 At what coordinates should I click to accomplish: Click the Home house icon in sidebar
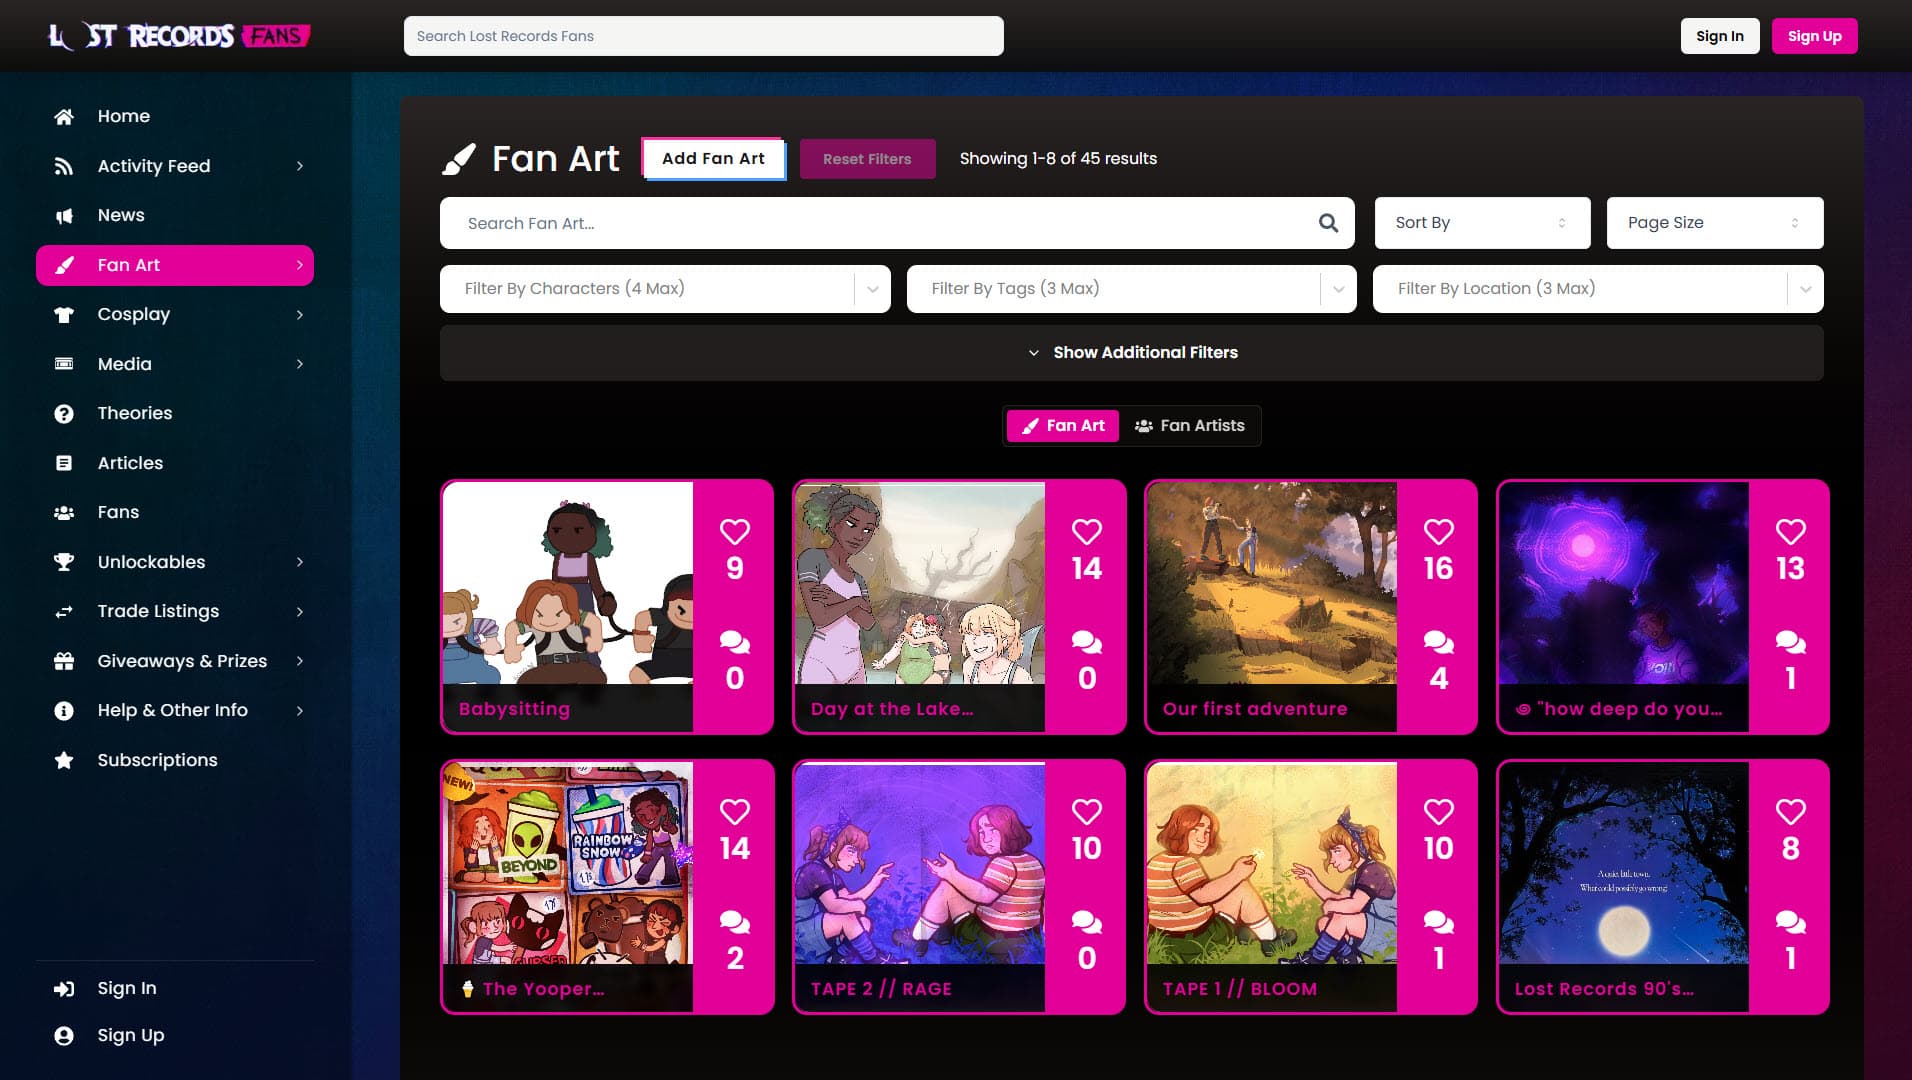point(64,117)
